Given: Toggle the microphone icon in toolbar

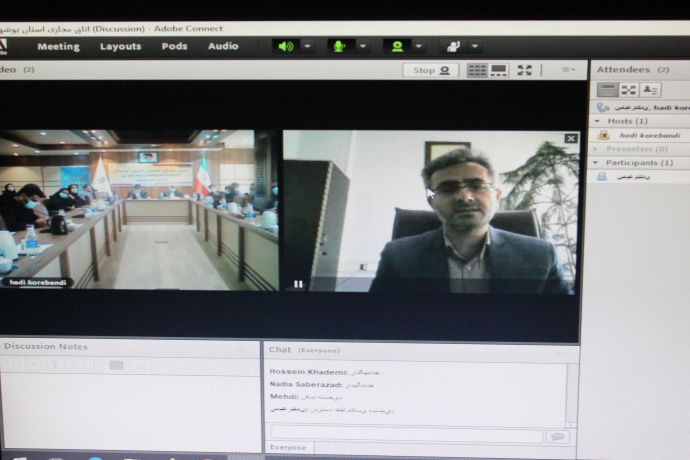Looking at the screenshot, I should pos(341,46).
